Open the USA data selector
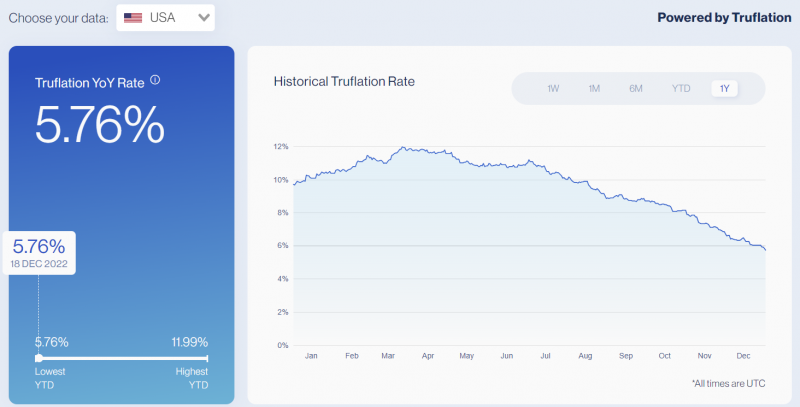Screen dimensions: 800x407 click(165, 18)
